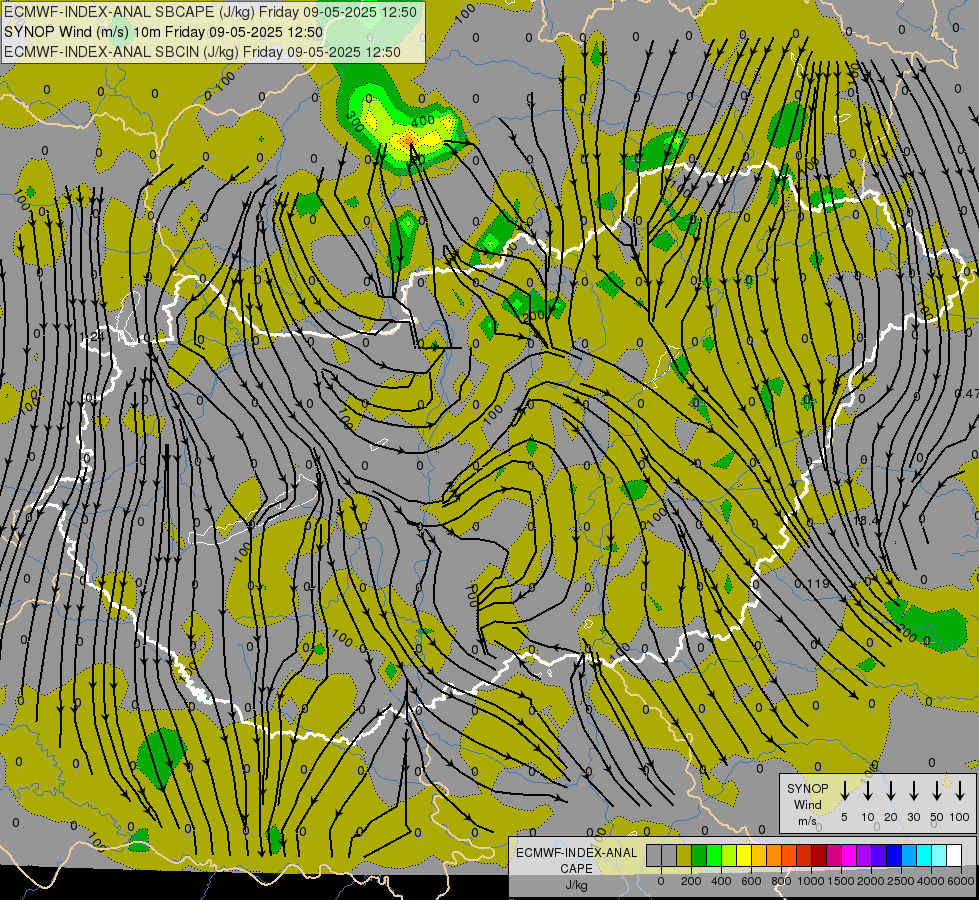Select the SBCIN title line
This screenshot has height=900, width=979.
click(x=202, y=52)
